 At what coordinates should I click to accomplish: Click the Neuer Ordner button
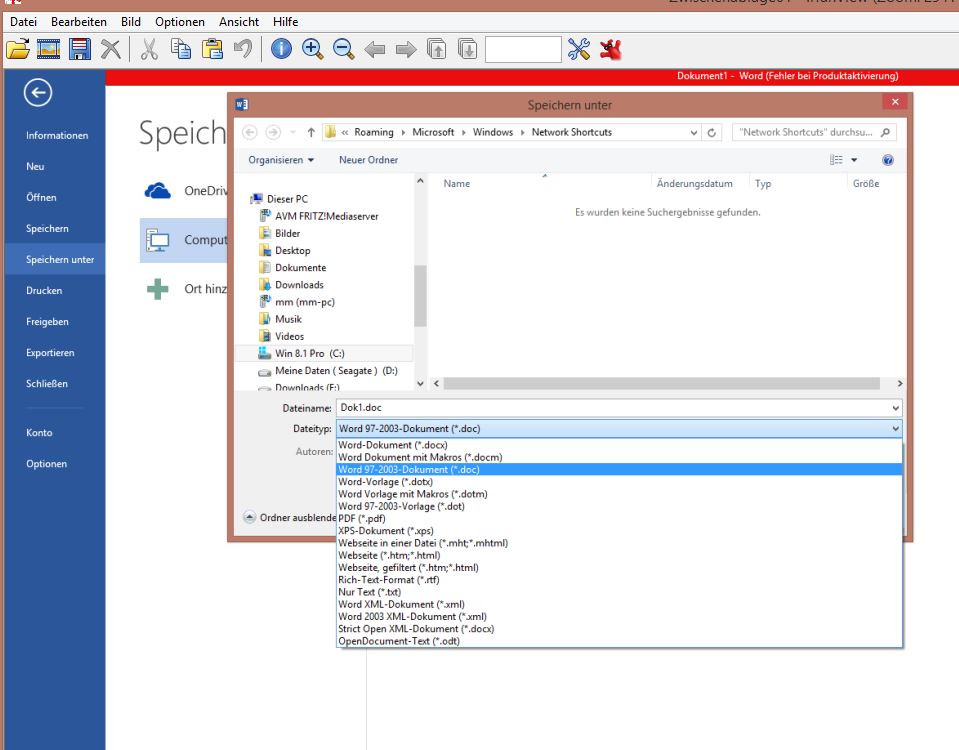click(x=368, y=160)
